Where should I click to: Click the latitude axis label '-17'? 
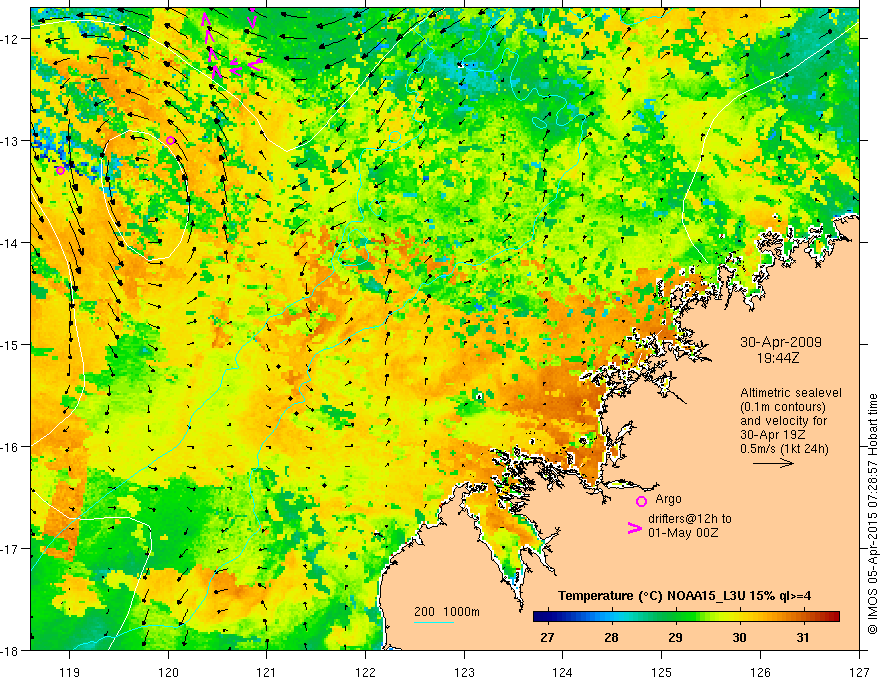point(10,549)
